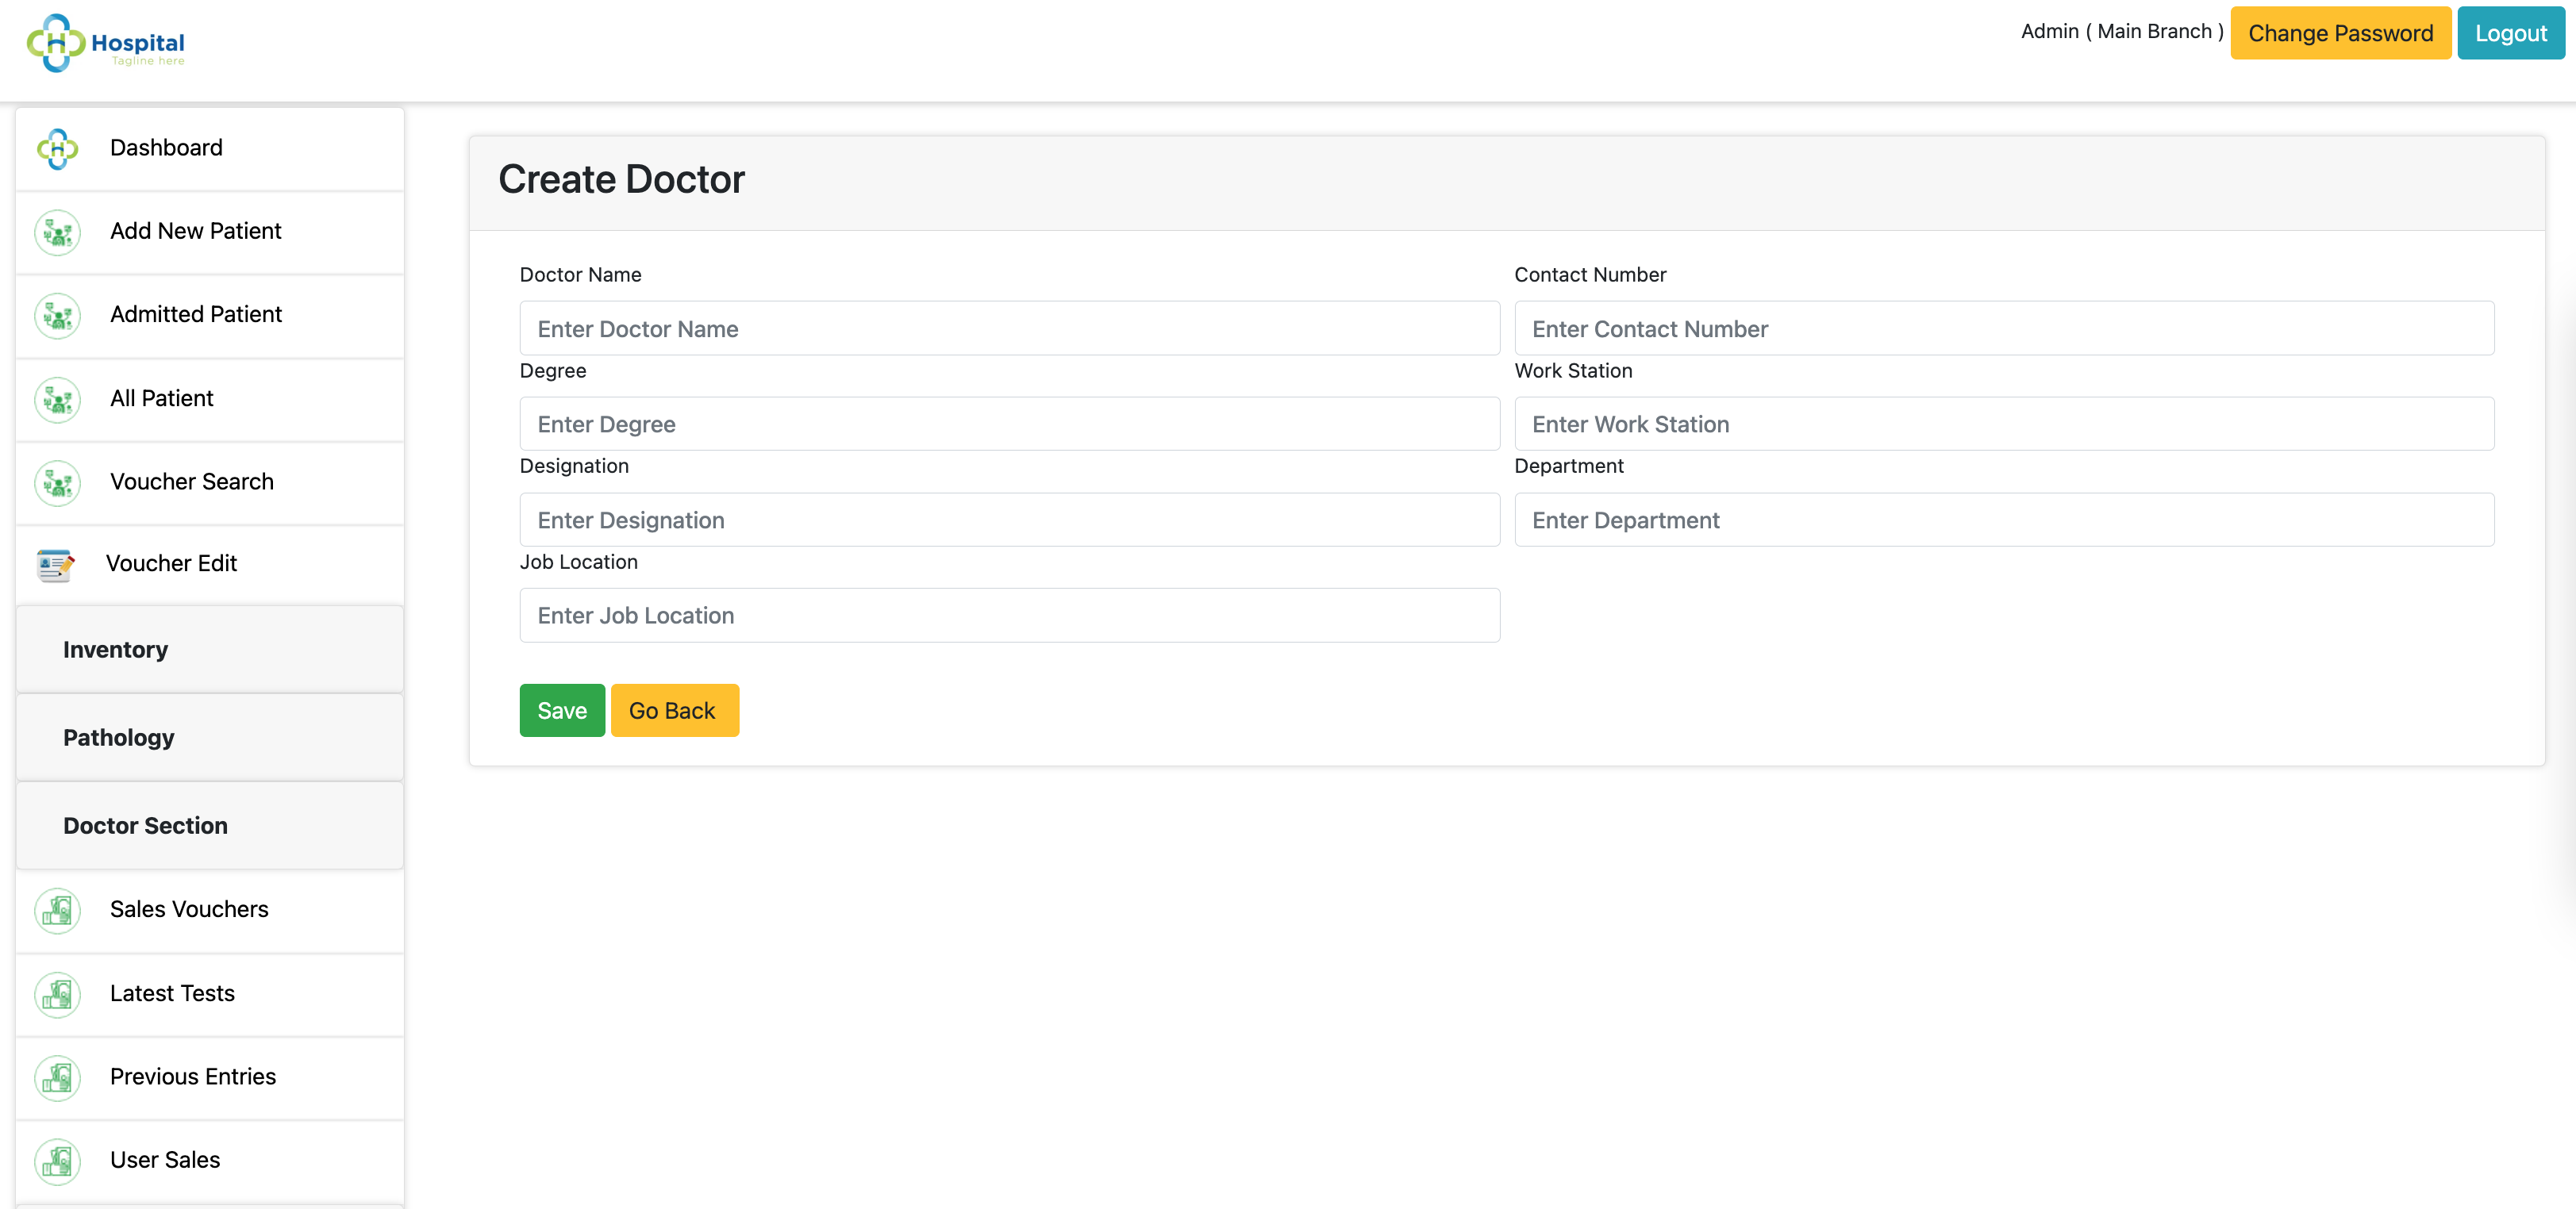Image resolution: width=2576 pixels, height=1209 pixels.
Task: Click the Latest Tests icon
Action: coord(57,994)
